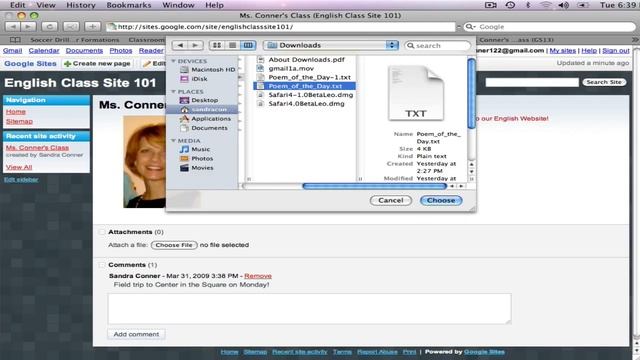
Task: Collapse the PLACES section triangle
Action: 173,91
